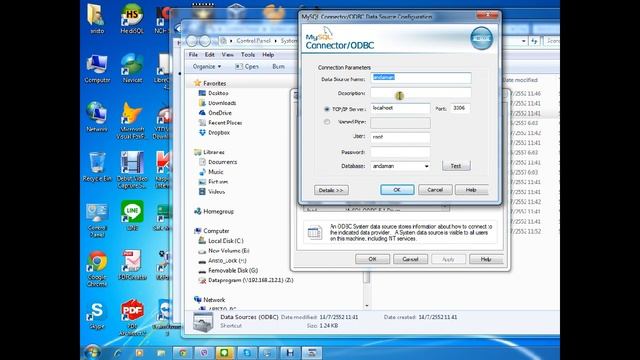Screen dimensions: 640x360
Task: Switch to Chrome in the taskbar
Action: 183,353
